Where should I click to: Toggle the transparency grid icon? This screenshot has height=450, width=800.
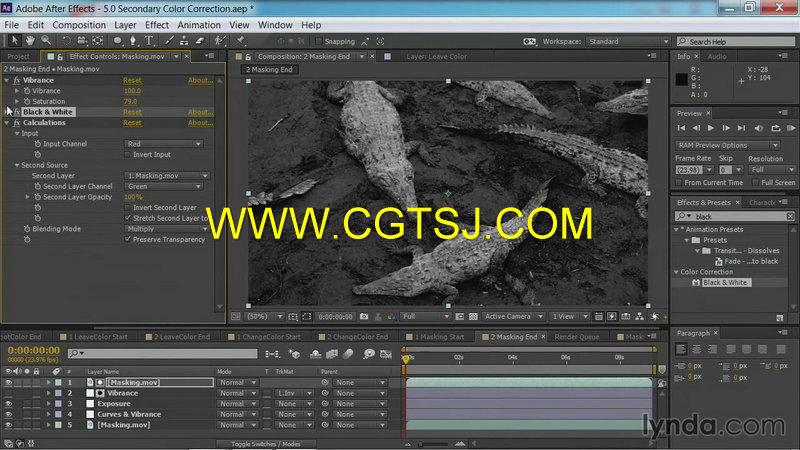(x=473, y=317)
